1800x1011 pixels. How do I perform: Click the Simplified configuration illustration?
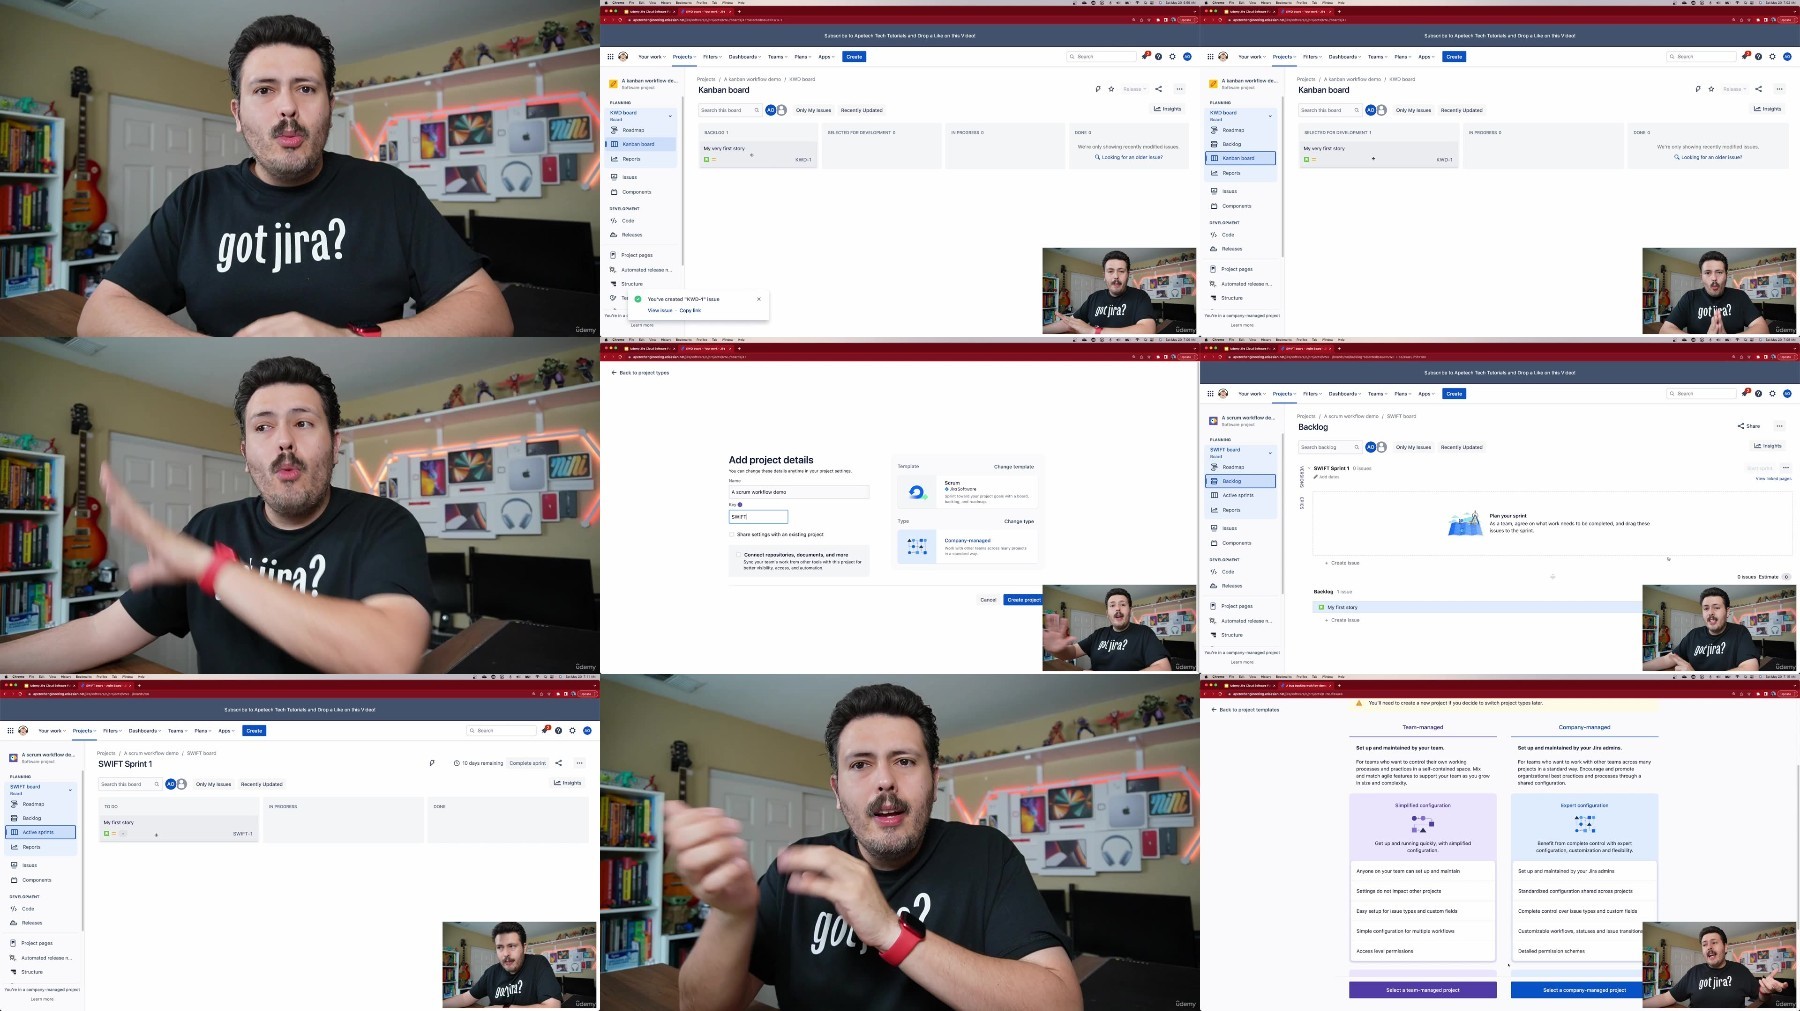click(1422, 824)
